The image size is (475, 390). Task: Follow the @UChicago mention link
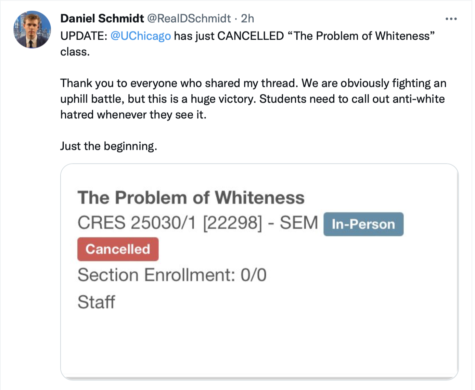coord(140,36)
